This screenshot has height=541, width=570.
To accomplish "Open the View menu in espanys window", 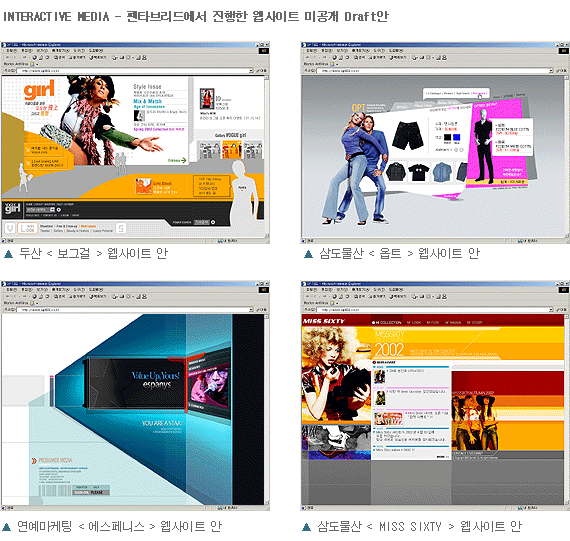I will click(42, 290).
